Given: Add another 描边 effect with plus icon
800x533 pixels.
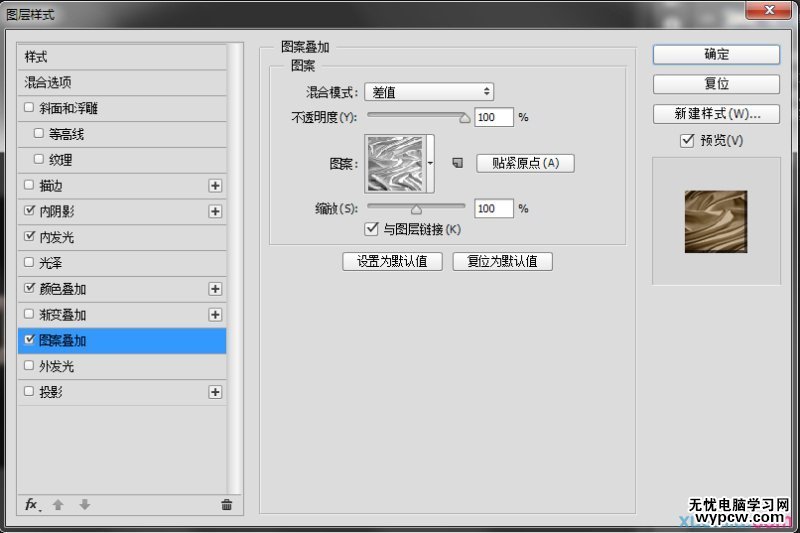Looking at the screenshot, I should 215,186.
